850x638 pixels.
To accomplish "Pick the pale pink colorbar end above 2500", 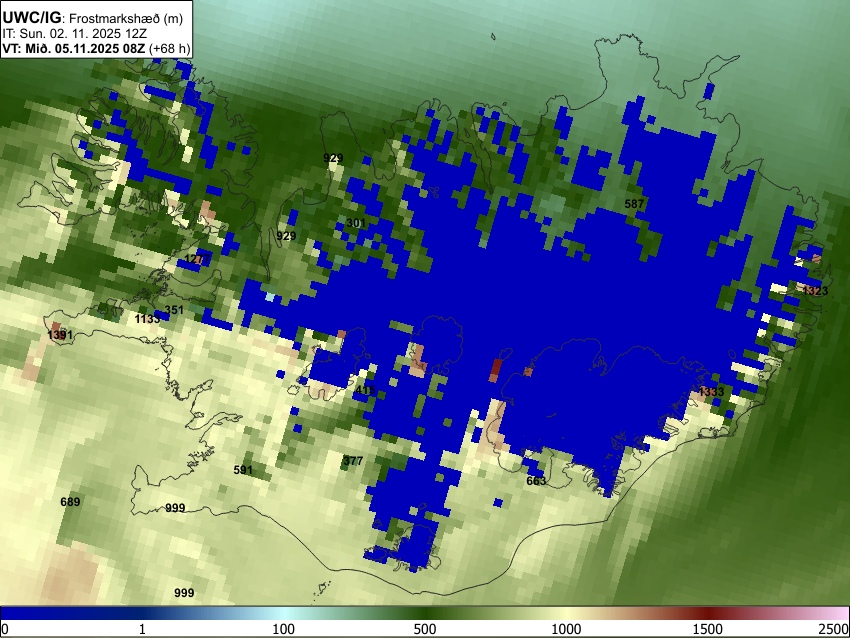I will point(838,613).
